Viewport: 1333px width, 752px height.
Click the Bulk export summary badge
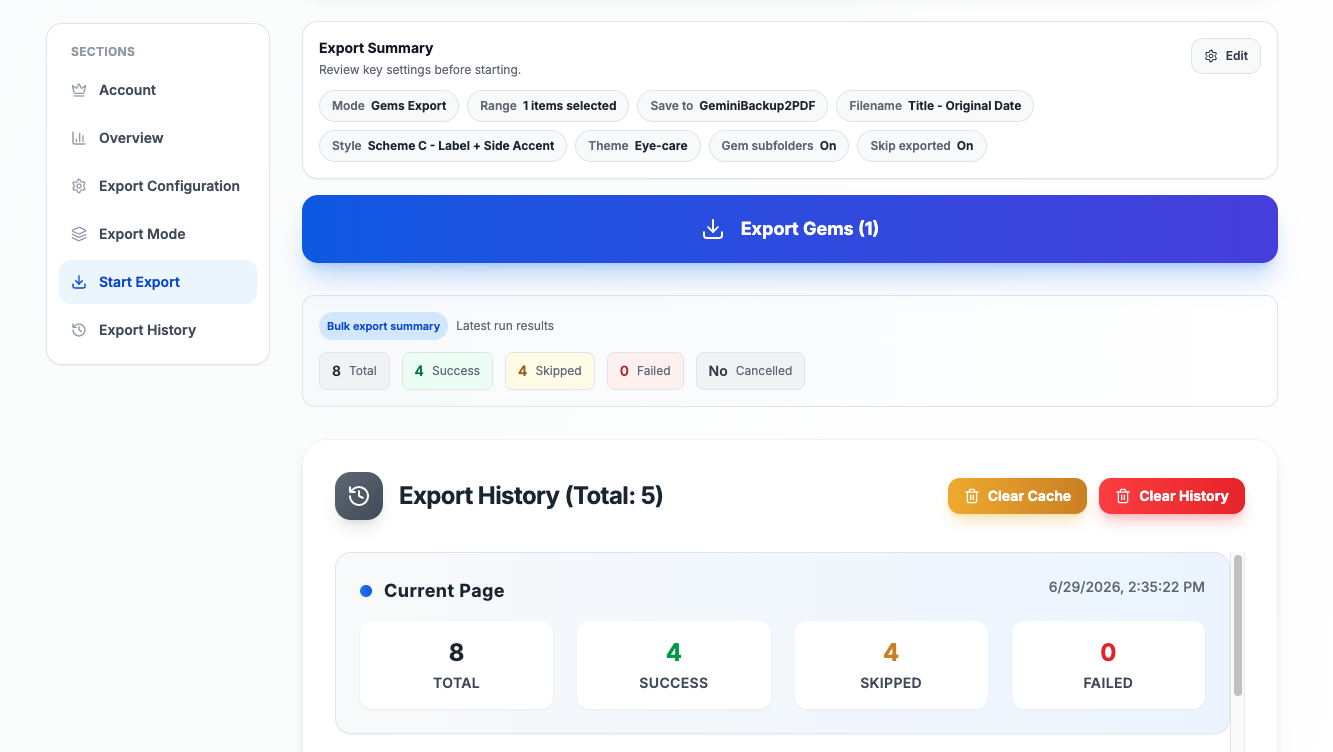pyautogui.click(x=383, y=326)
